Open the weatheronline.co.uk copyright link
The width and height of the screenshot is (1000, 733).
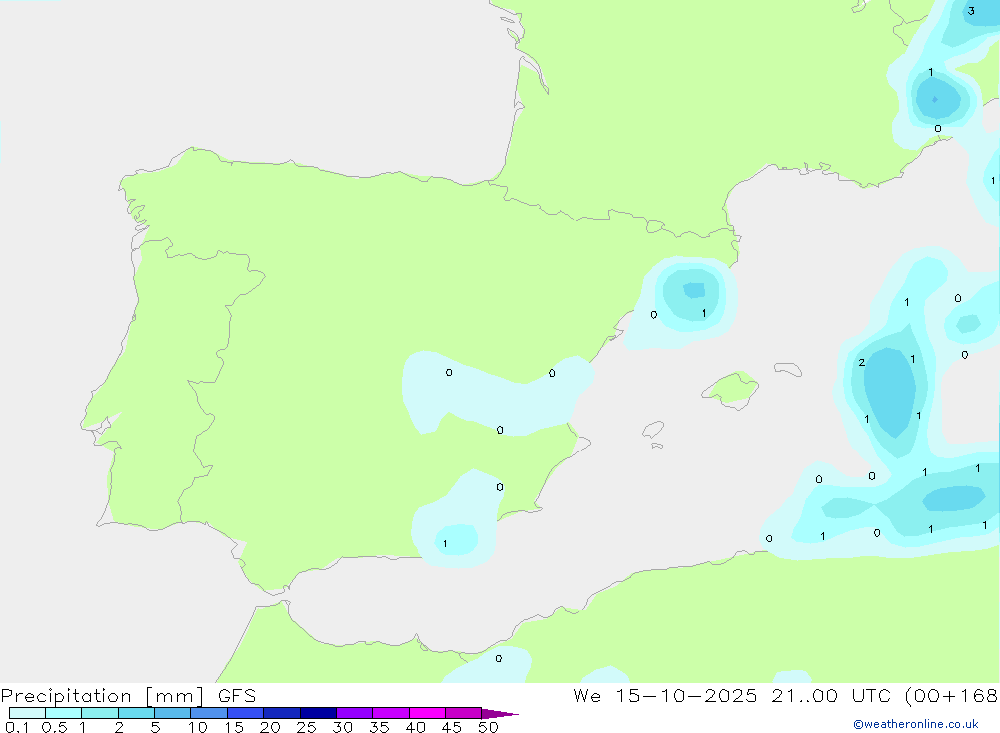point(916,724)
